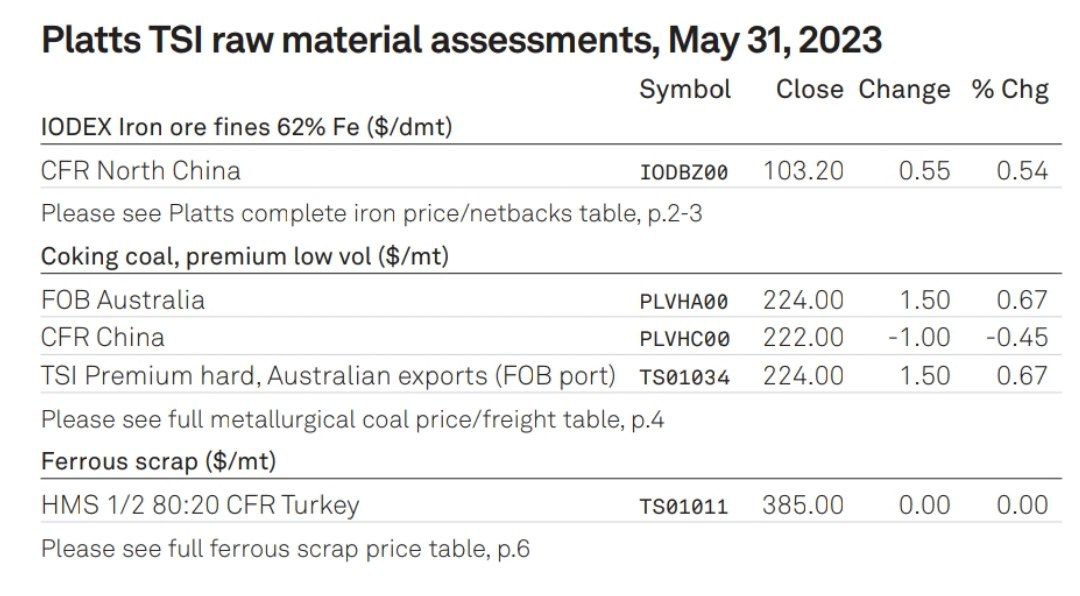Click iron price/netbacks table reference note
This screenshot has width=1080, height=596.
tap(371, 214)
